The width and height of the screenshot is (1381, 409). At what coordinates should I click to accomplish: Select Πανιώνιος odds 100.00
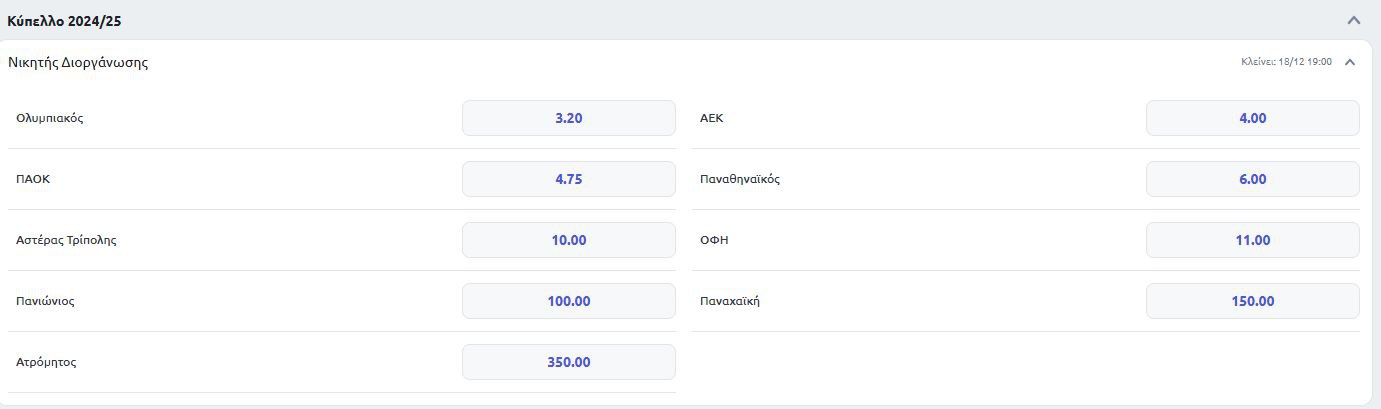(x=569, y=301)
